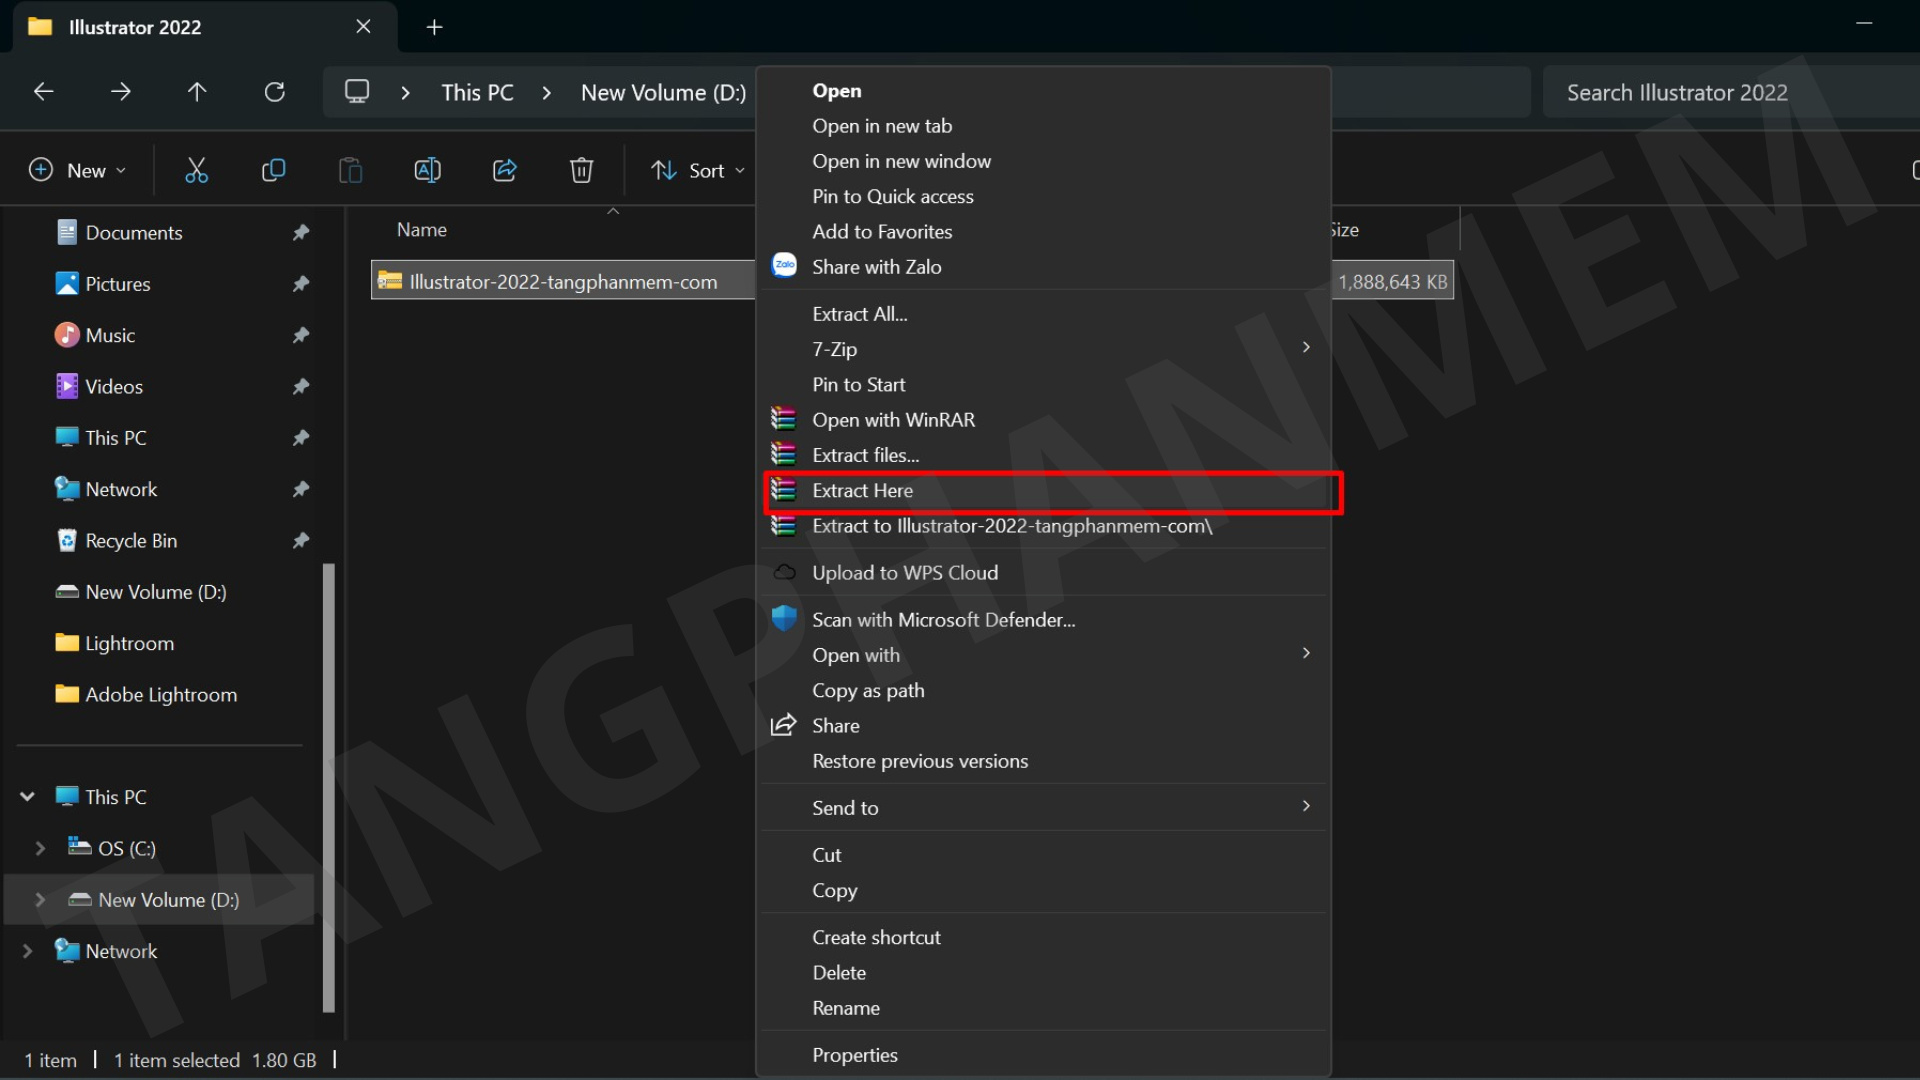Click the WinRAR icon beside Open with WinRAR

[x=784, y=419]
